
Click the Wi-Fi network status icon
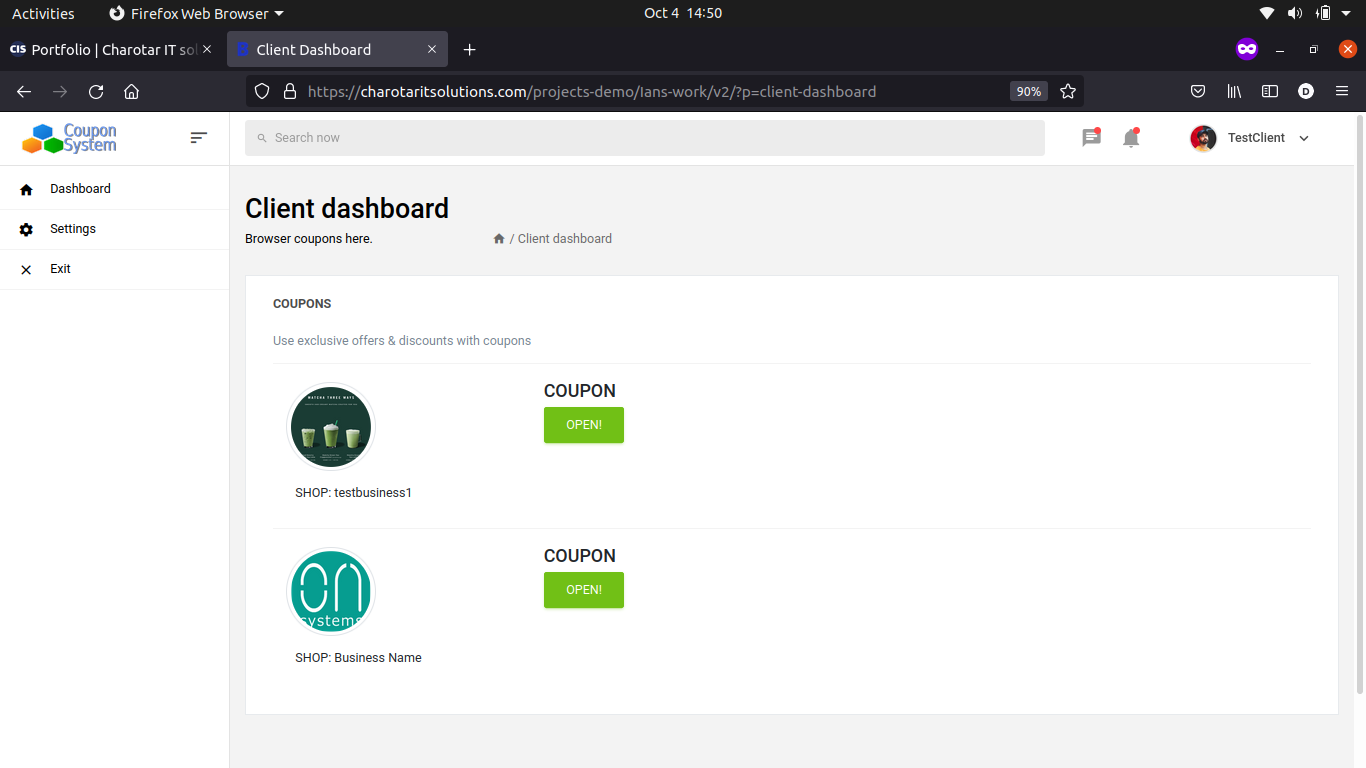coord(1267,13)
